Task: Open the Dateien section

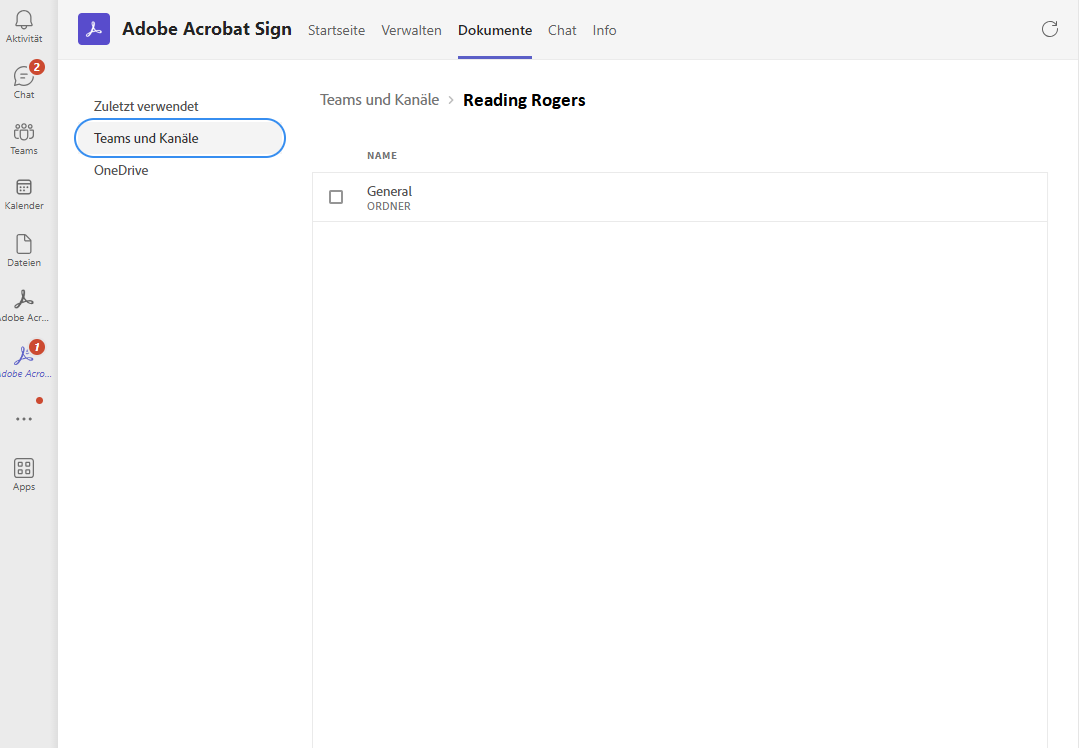Action: 23,248
